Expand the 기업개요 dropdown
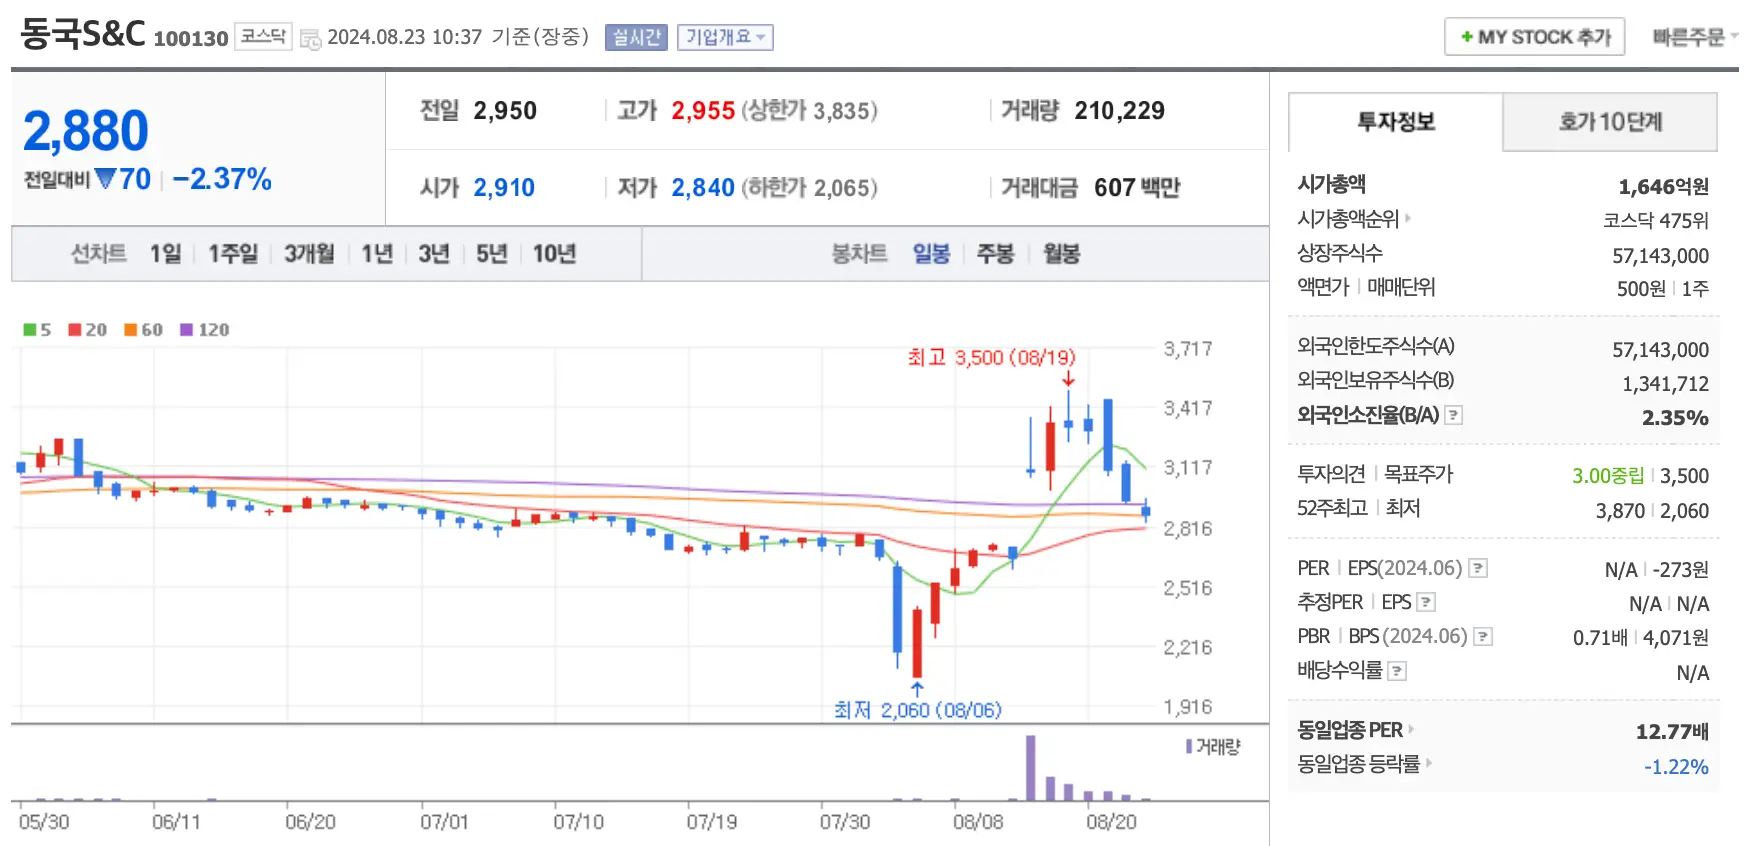Screen dimensions: 1746x846 tap(725, 37)
